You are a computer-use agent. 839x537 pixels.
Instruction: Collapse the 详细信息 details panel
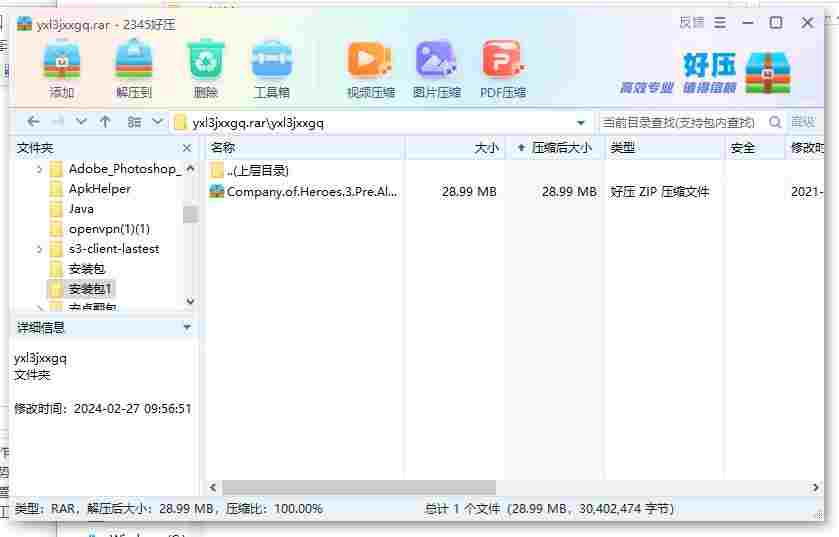tap(187, 327)
